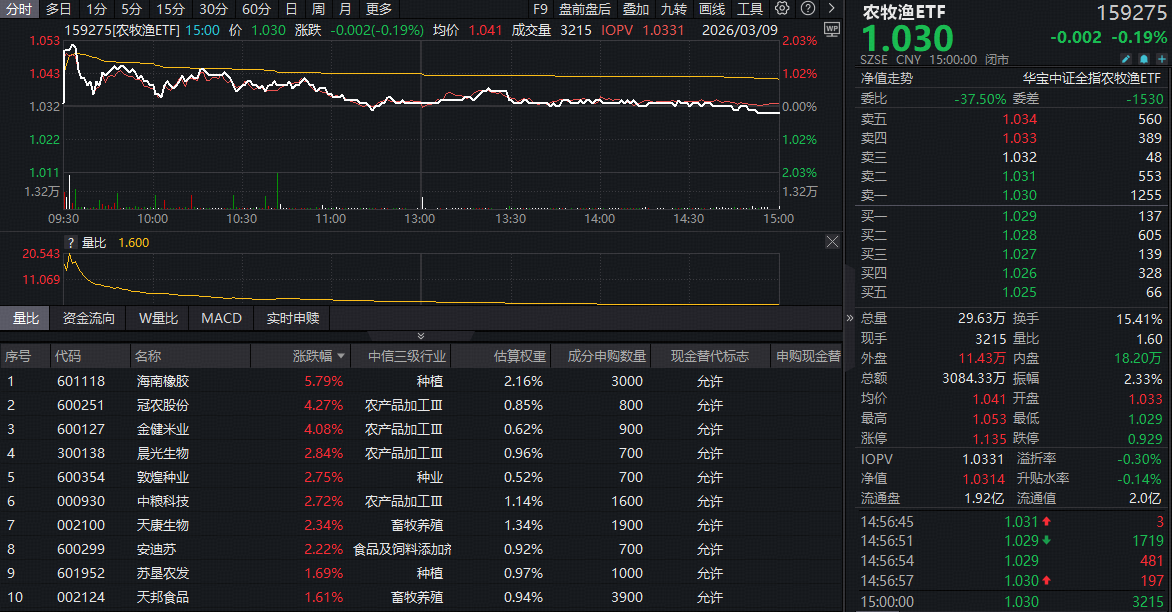
Task: Toggle the 叠加 overlay option
Action: click(x=635, y=9)
